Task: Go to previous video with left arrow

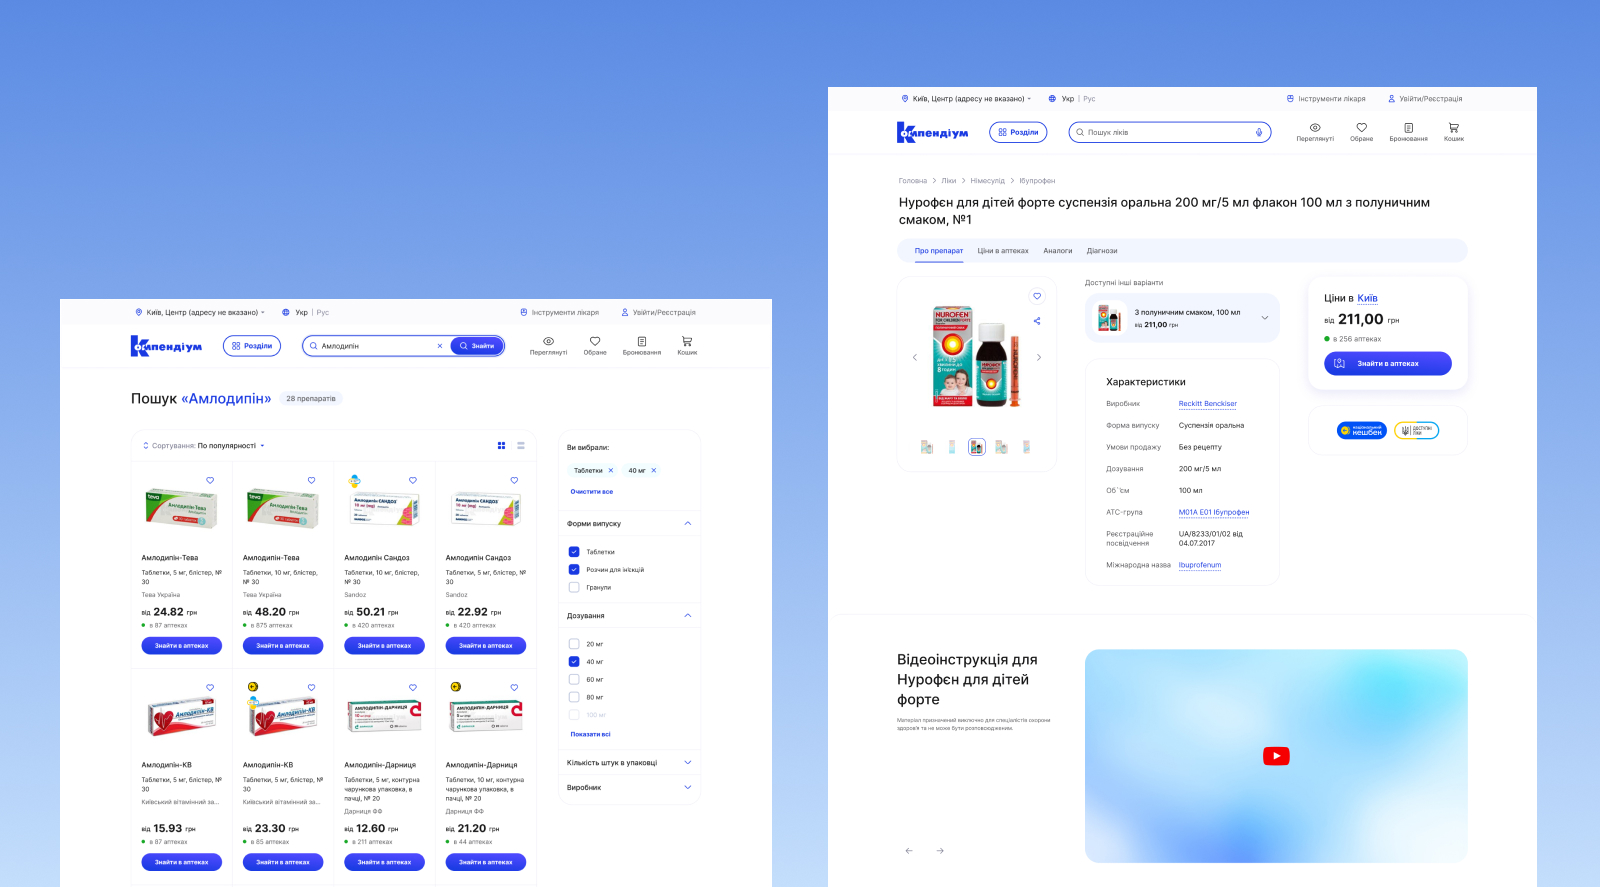Action: click(909, 851)
